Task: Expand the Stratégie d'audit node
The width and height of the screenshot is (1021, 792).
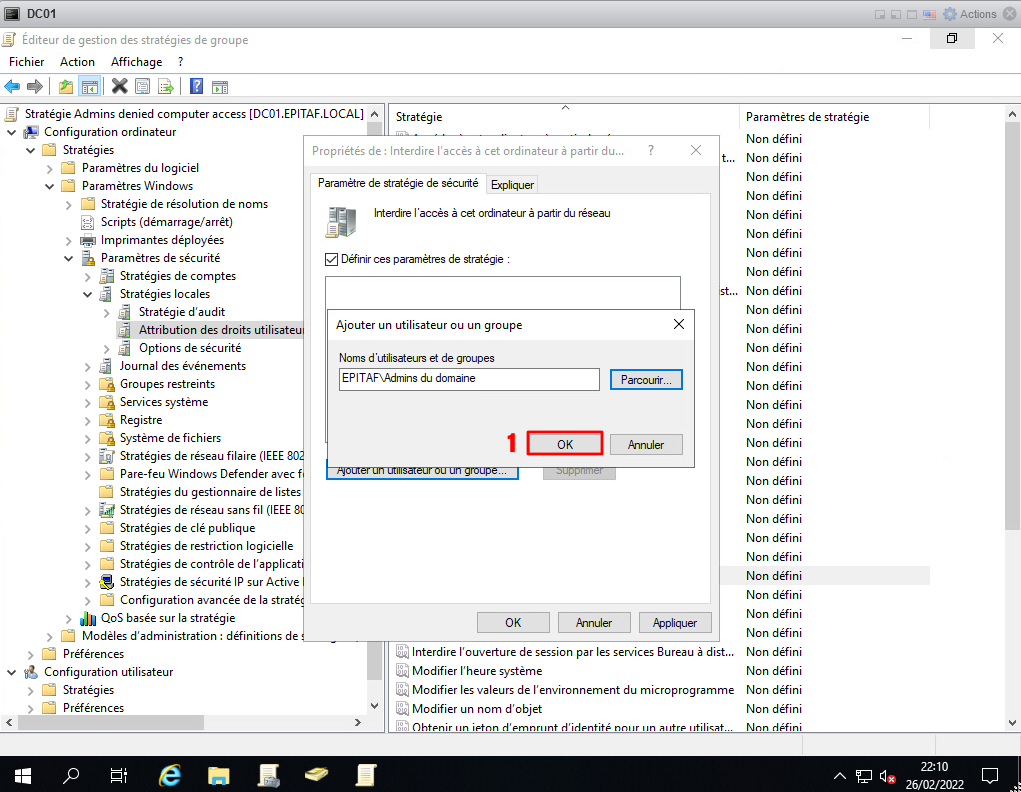Action: point(107,312)
